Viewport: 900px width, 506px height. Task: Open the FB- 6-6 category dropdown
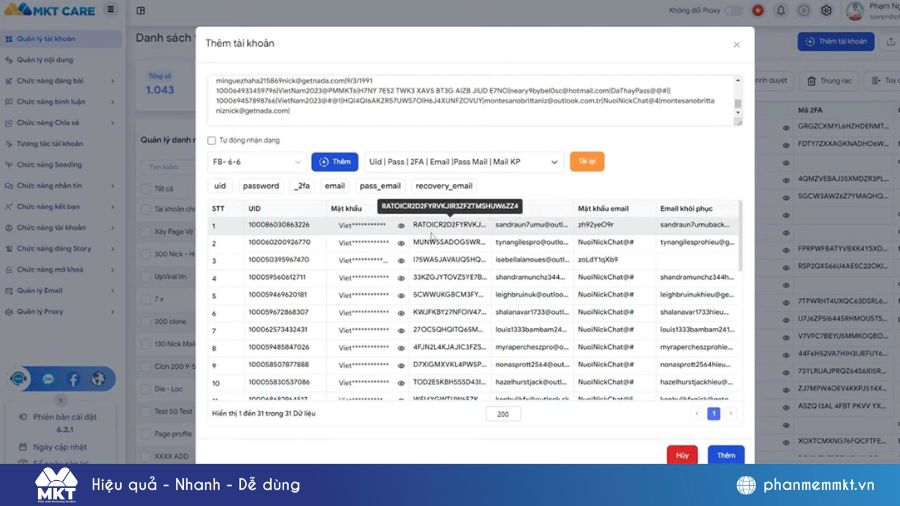pos(257,162)
